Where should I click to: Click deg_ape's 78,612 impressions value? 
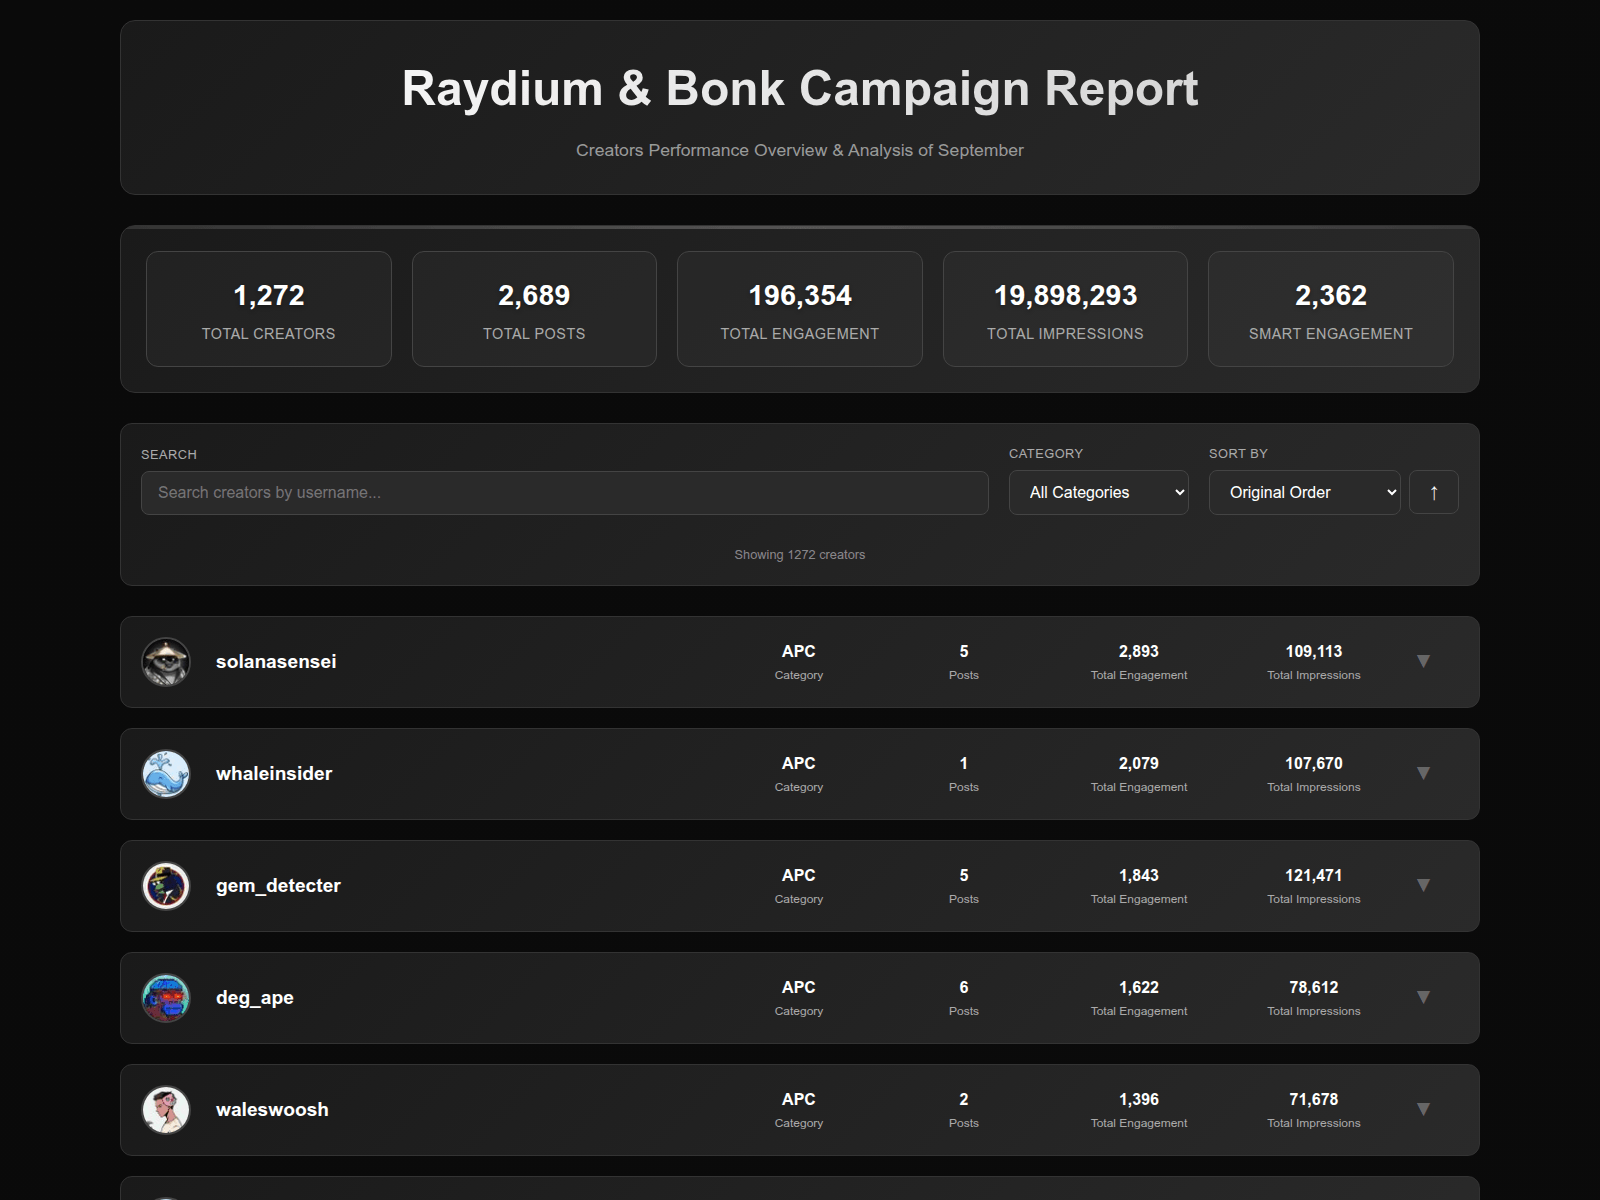pyautogui.click(x=1314, y=987)
